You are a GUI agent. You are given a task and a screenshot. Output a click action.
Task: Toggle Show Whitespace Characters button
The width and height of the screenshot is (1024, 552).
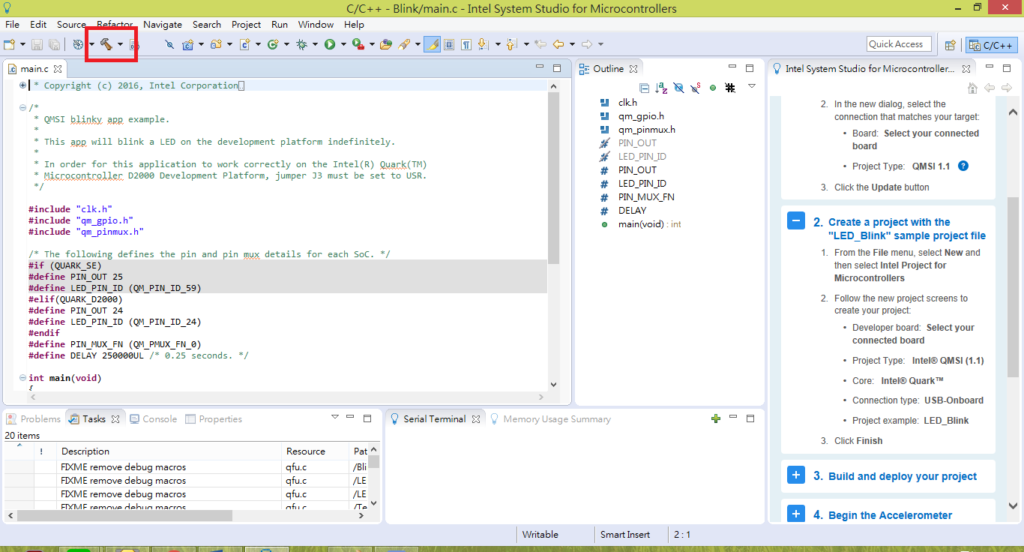[466, 44]
